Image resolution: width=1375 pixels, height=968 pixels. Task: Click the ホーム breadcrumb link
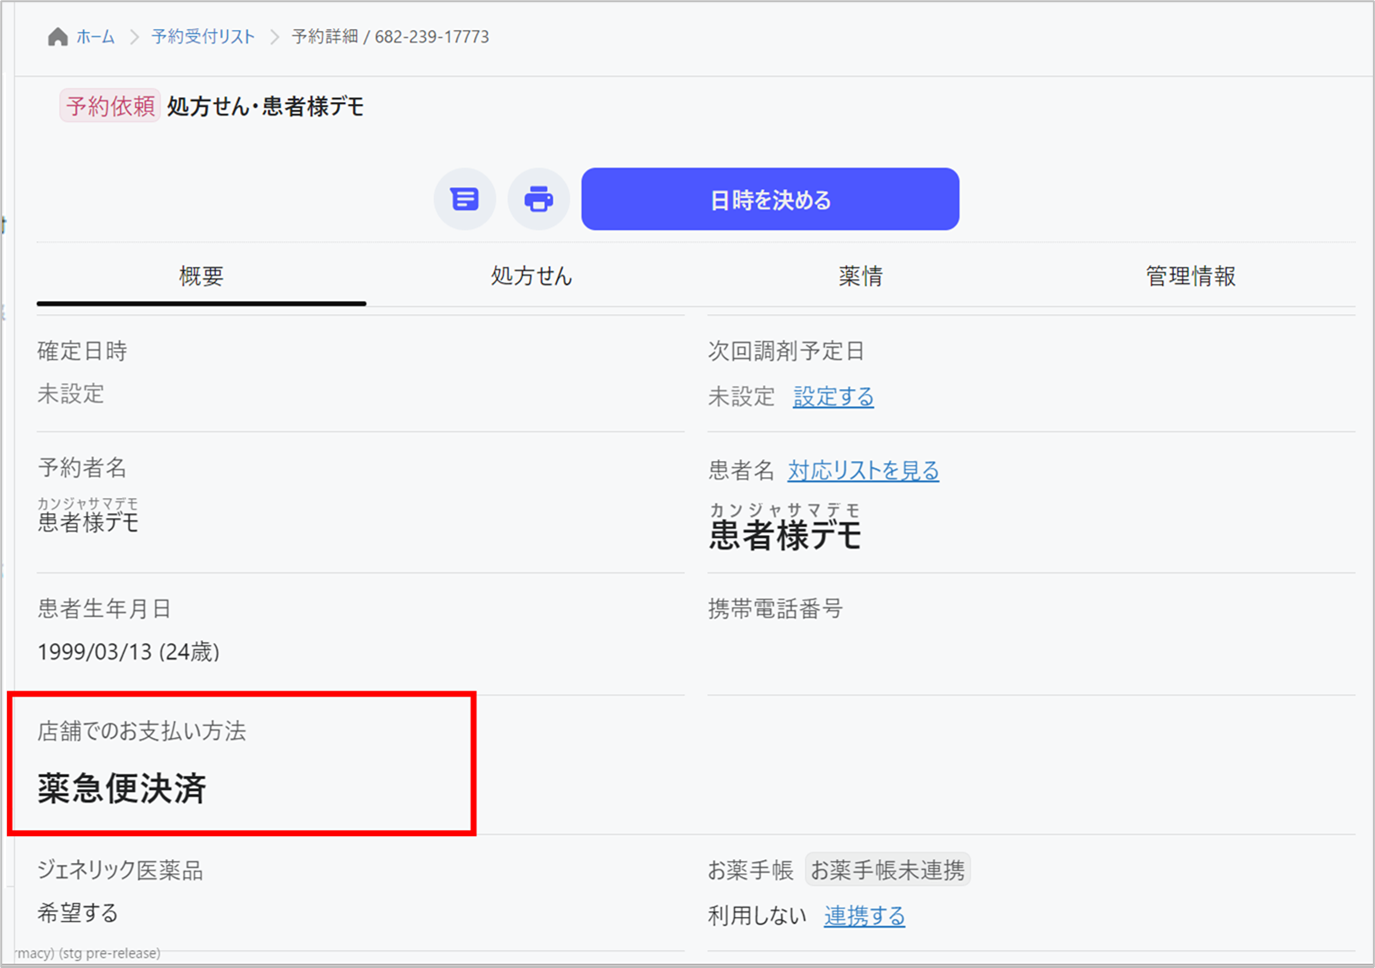[95, 37]
